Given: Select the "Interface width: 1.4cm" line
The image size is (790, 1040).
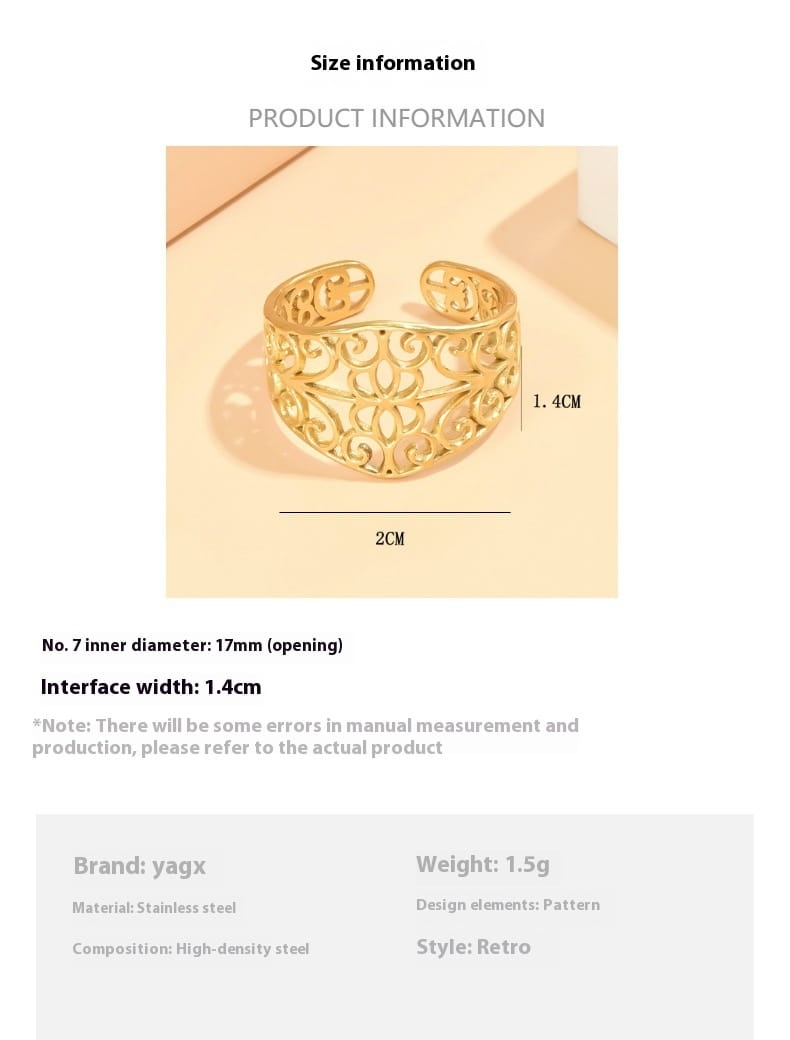Looking at the screenshot, I should pos(151,687).
